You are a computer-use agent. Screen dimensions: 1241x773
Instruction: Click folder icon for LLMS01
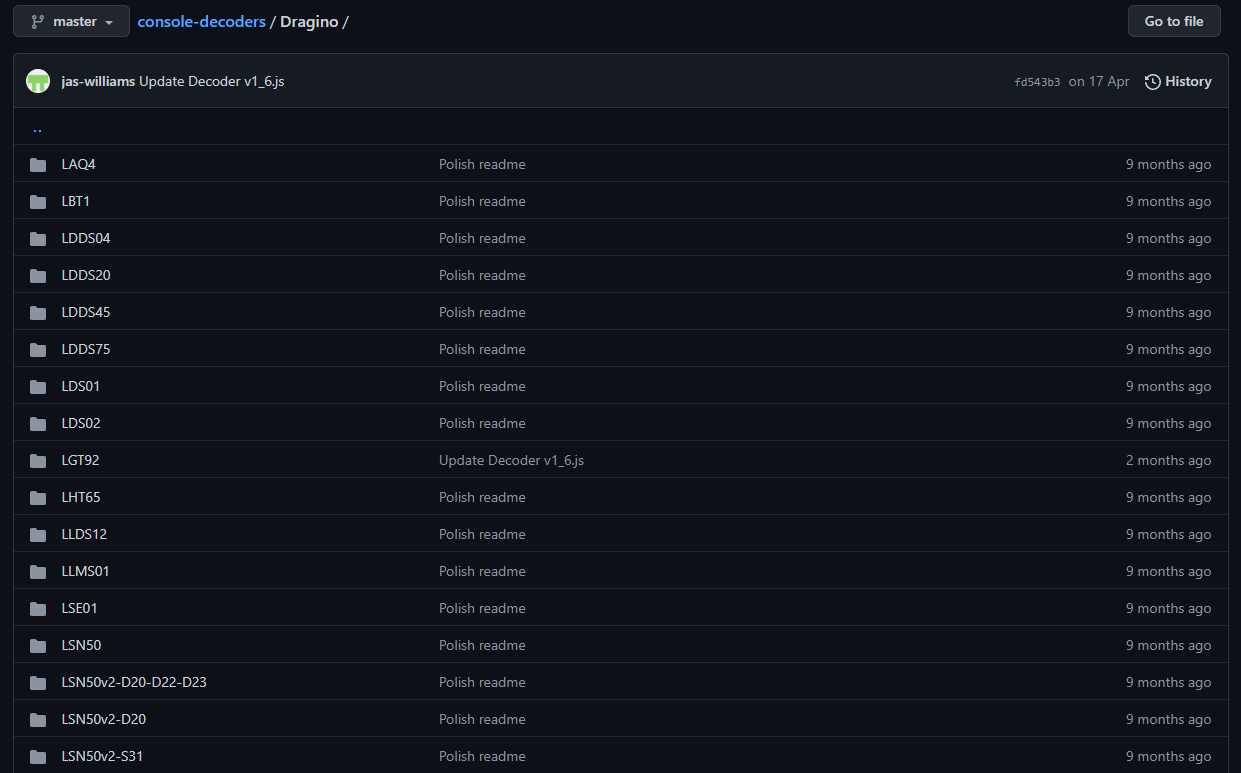pyautogui.click(x=38, y=572)
